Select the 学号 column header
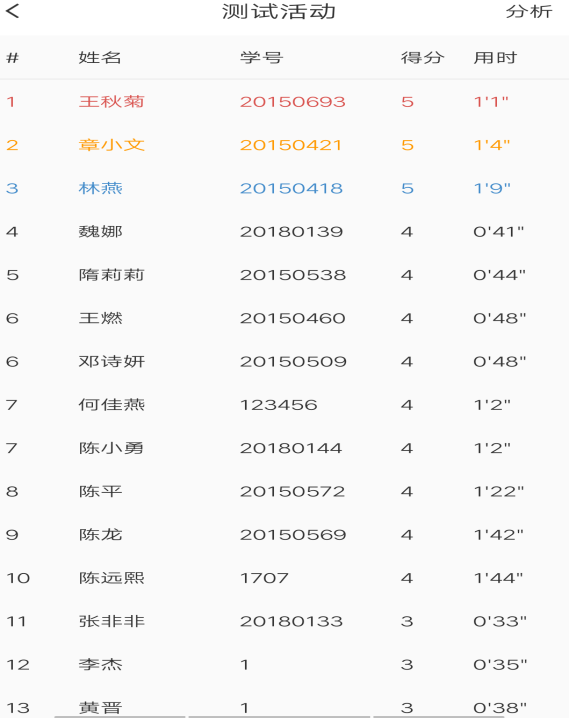This screenshot has width=569, height=718. 261,58
